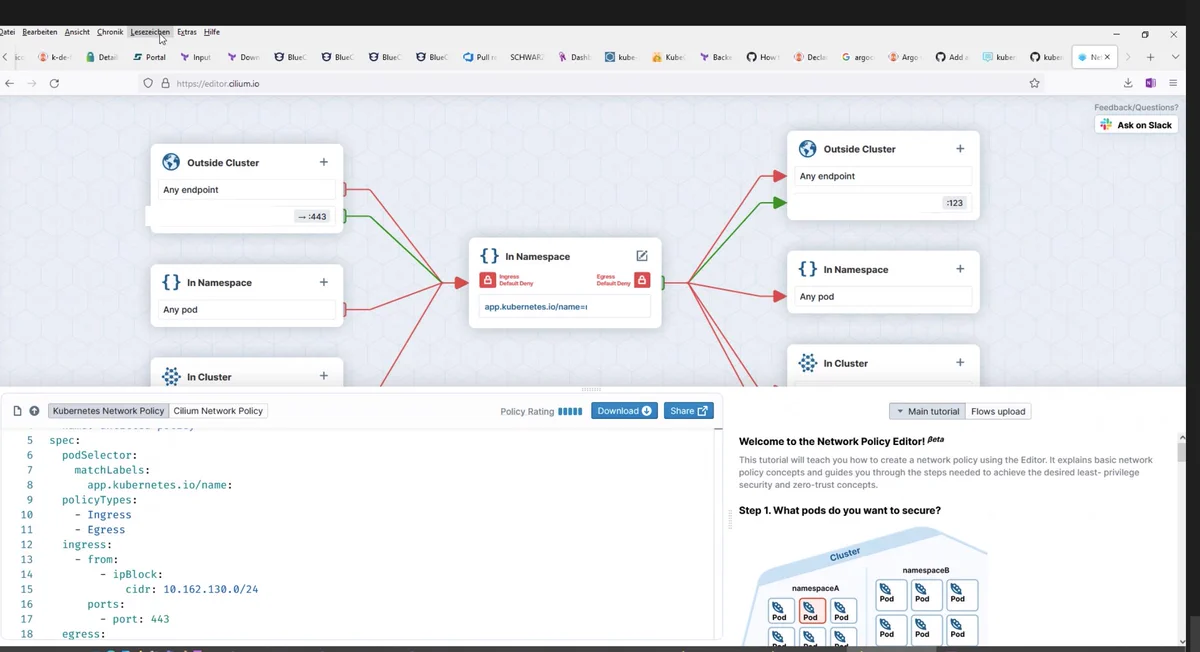Open the Bearbeiten menu
Image resolution: width=1200 pixels, height=652 pixels.
[x=40, y=32]
